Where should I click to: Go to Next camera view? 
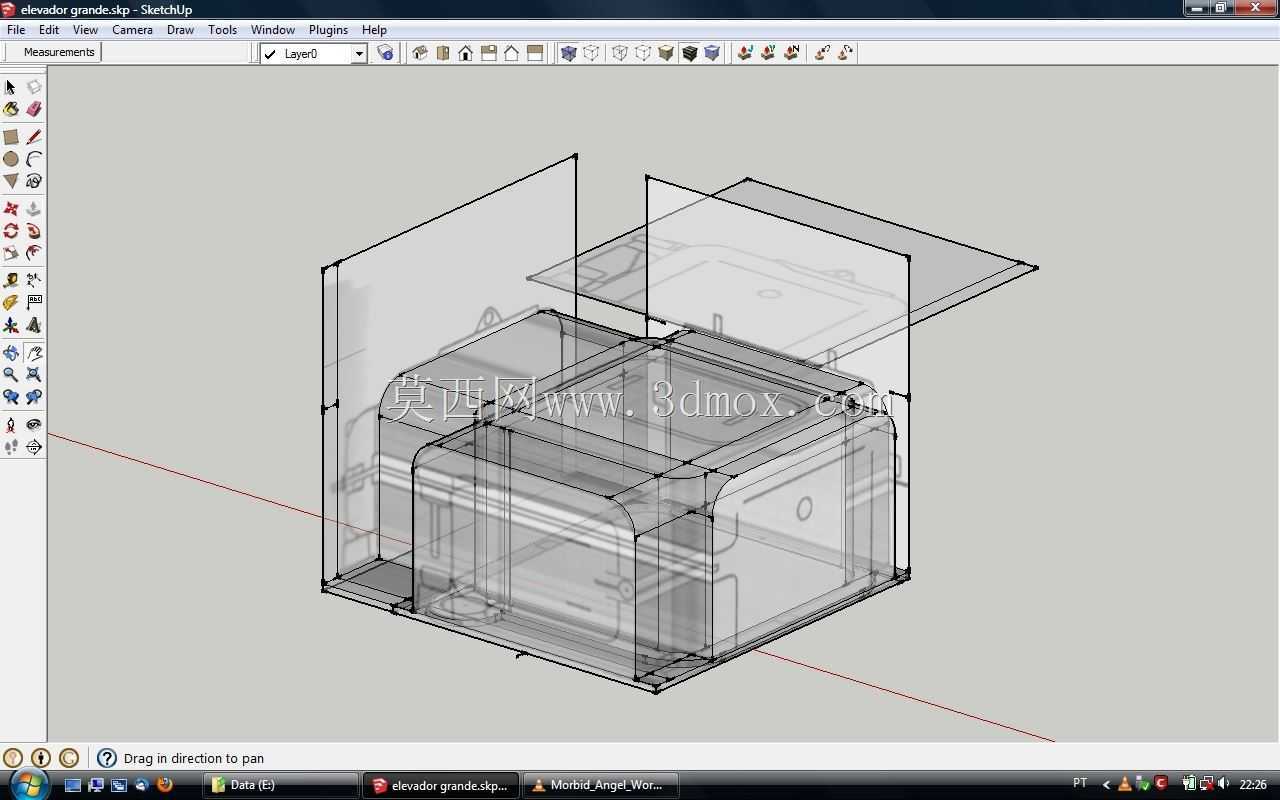(x=34, y=397)
